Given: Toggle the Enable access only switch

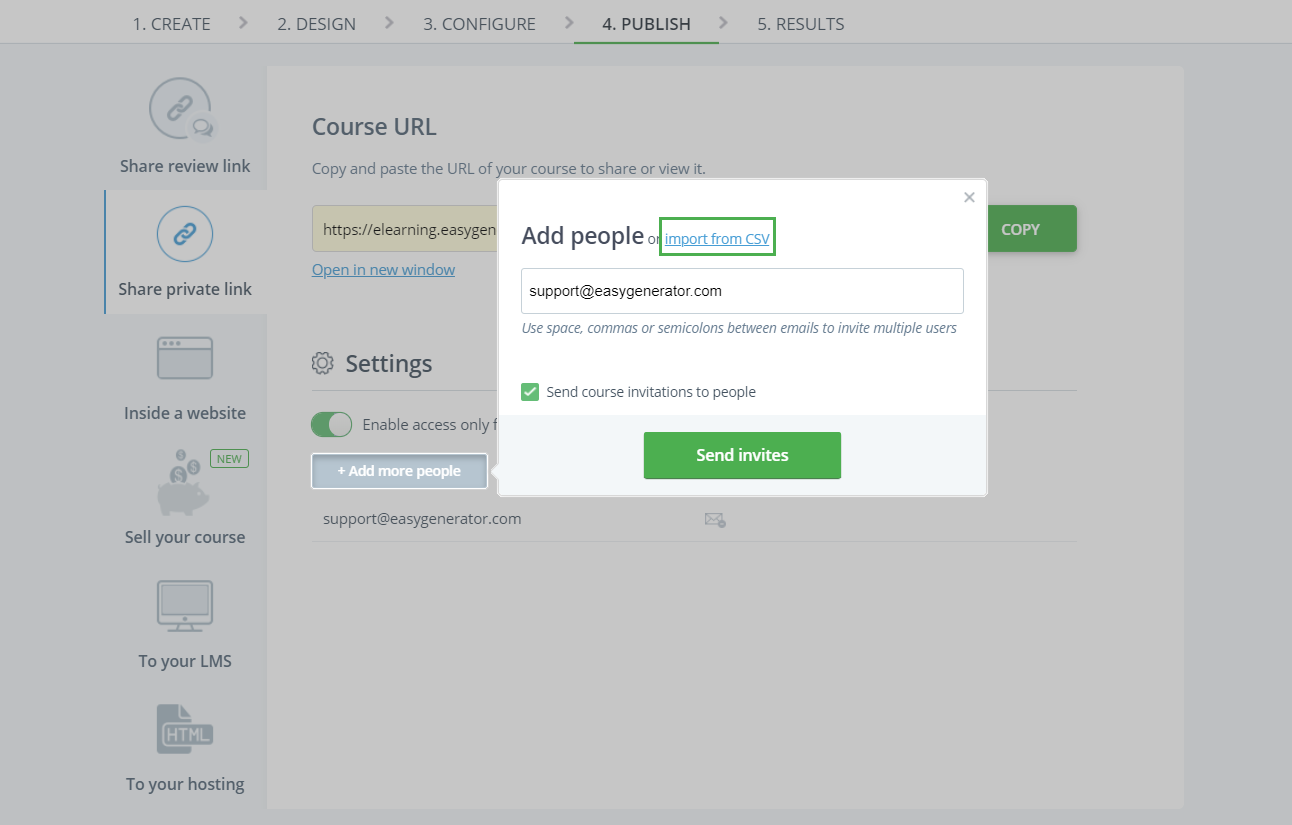Looking at the screenshot, I should [x=332, y=425].
